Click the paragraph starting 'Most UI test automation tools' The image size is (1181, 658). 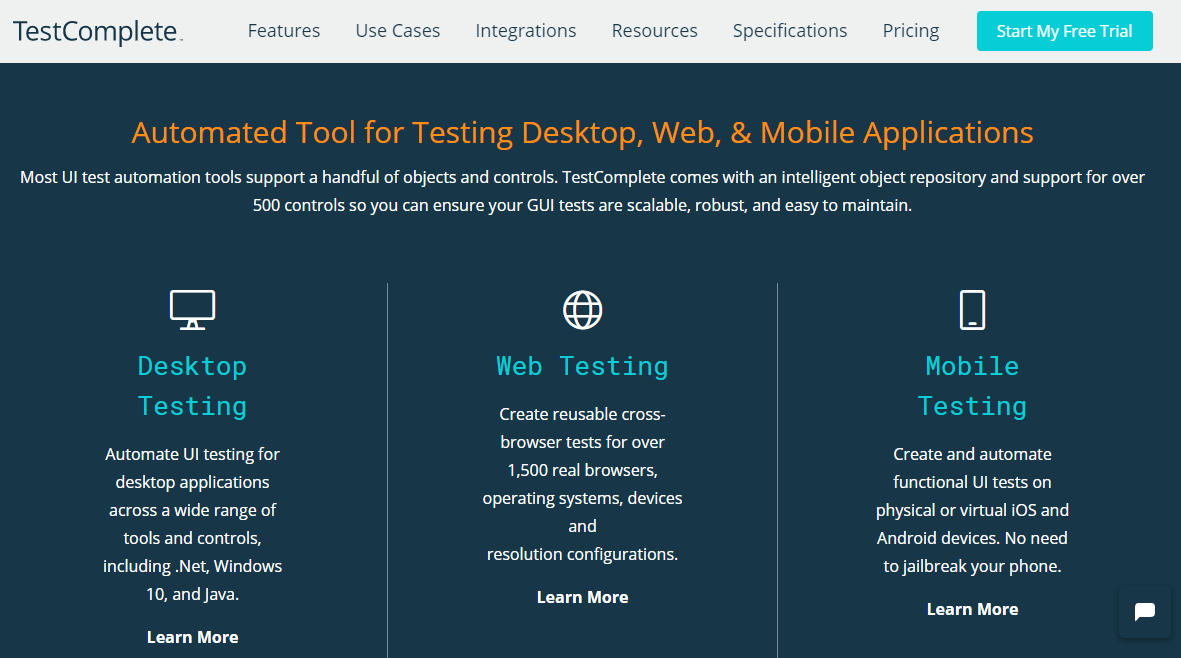(582, 191)
